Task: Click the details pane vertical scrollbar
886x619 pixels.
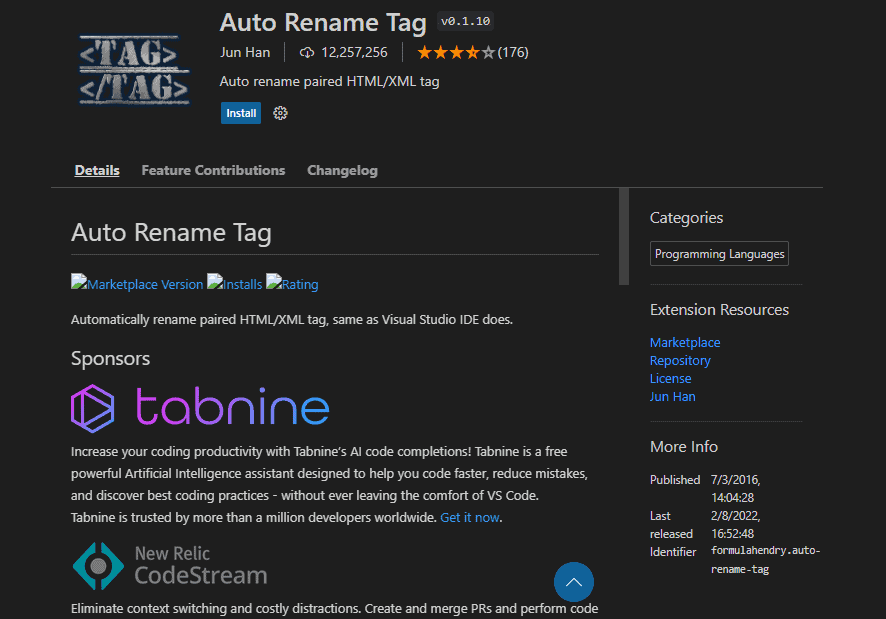Action: click(624, 236)
